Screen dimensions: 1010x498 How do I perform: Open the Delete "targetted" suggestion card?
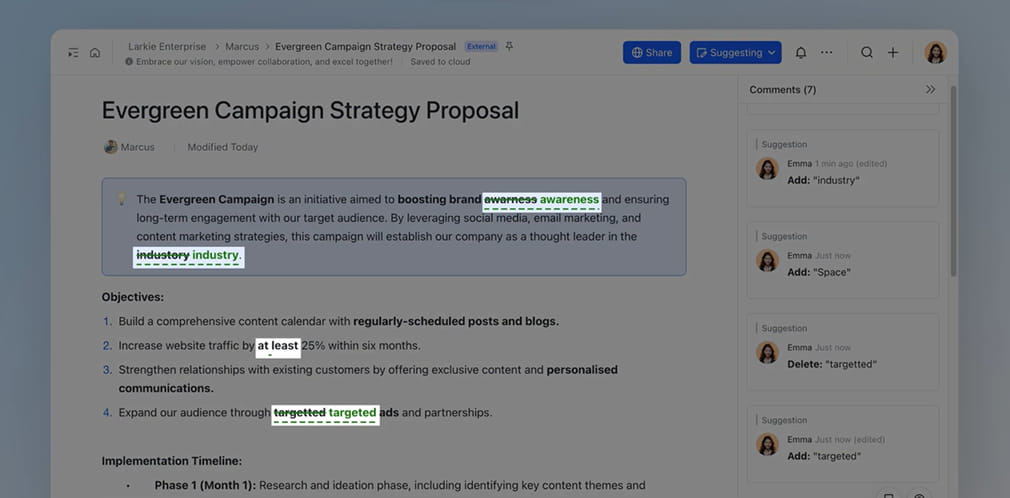pyautogui.click(x=842, y=352)
